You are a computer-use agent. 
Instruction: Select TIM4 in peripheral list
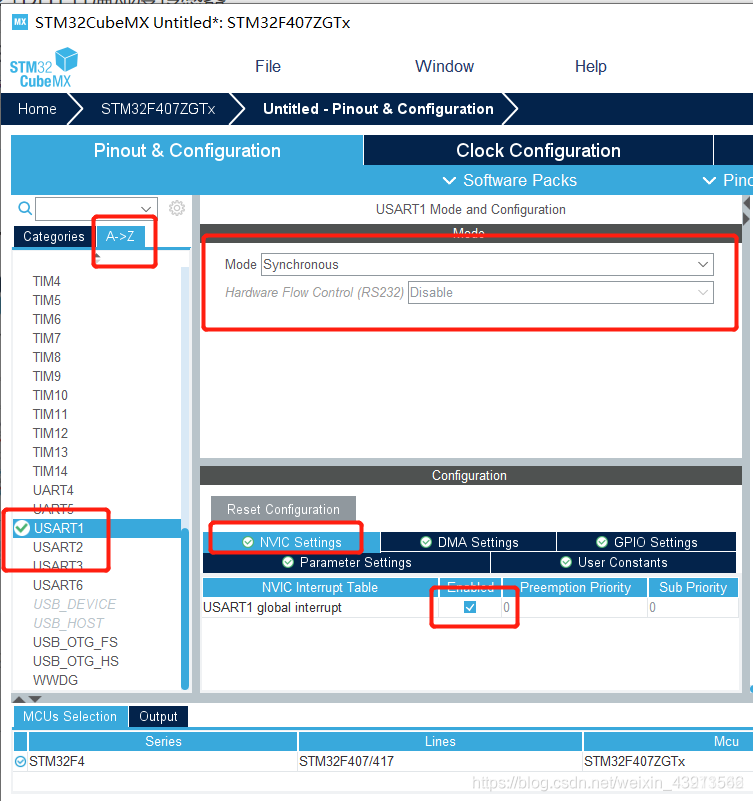click(x=46, y=281)
